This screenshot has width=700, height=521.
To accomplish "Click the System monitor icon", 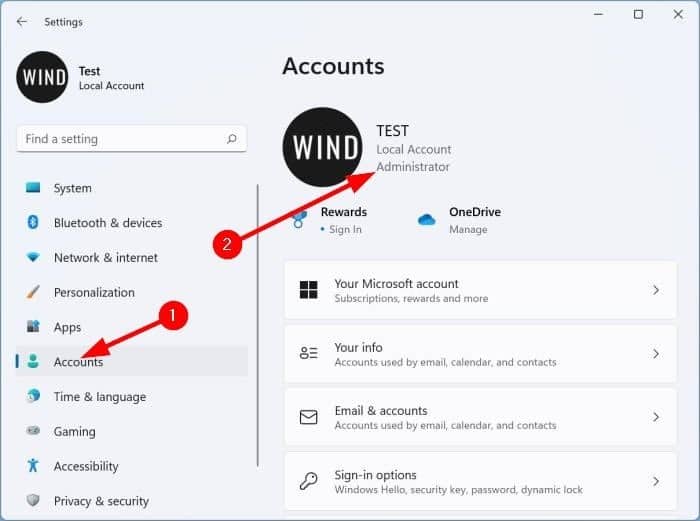I will [33, 188].
